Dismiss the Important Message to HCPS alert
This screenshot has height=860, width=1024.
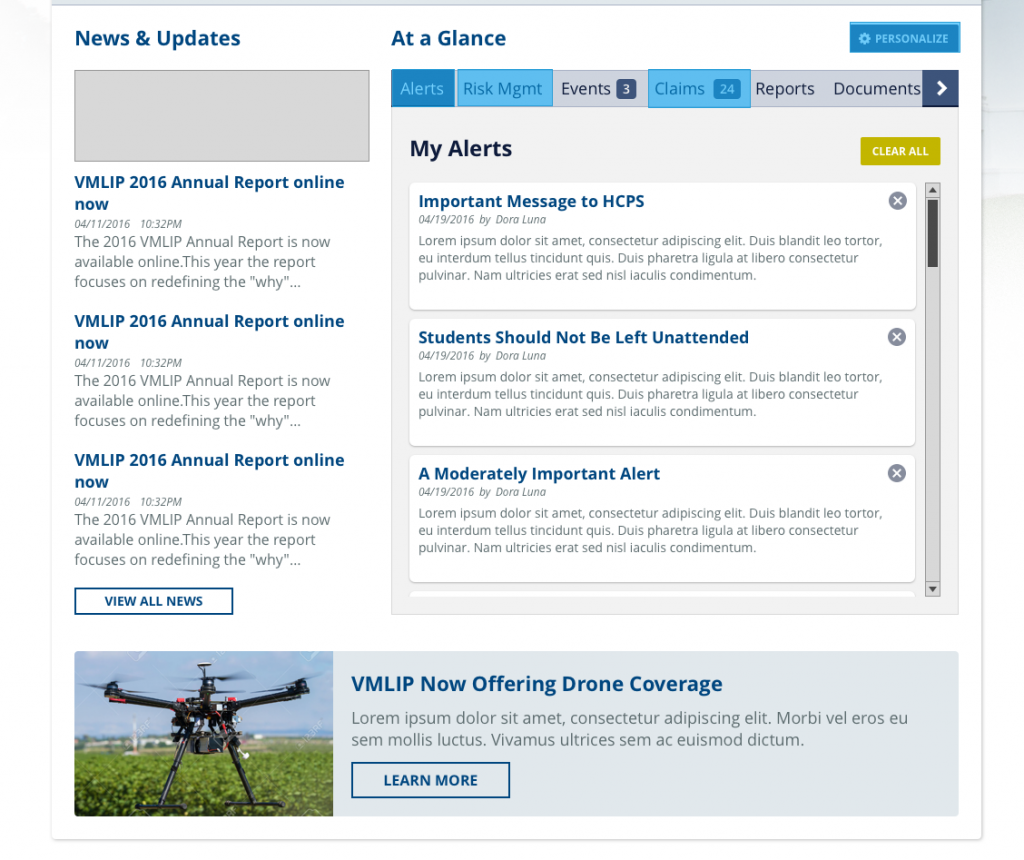tap(897, 200)
